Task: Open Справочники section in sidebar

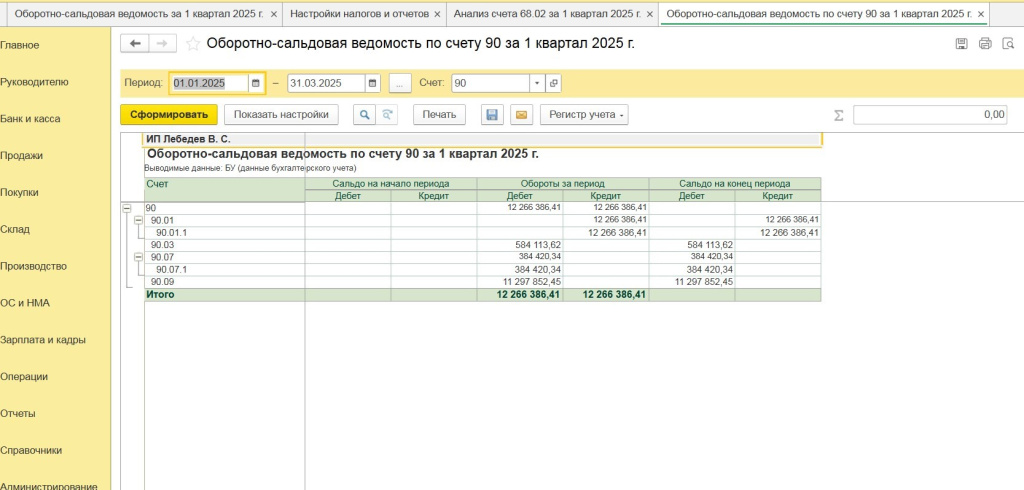Action: pos(31,450)
